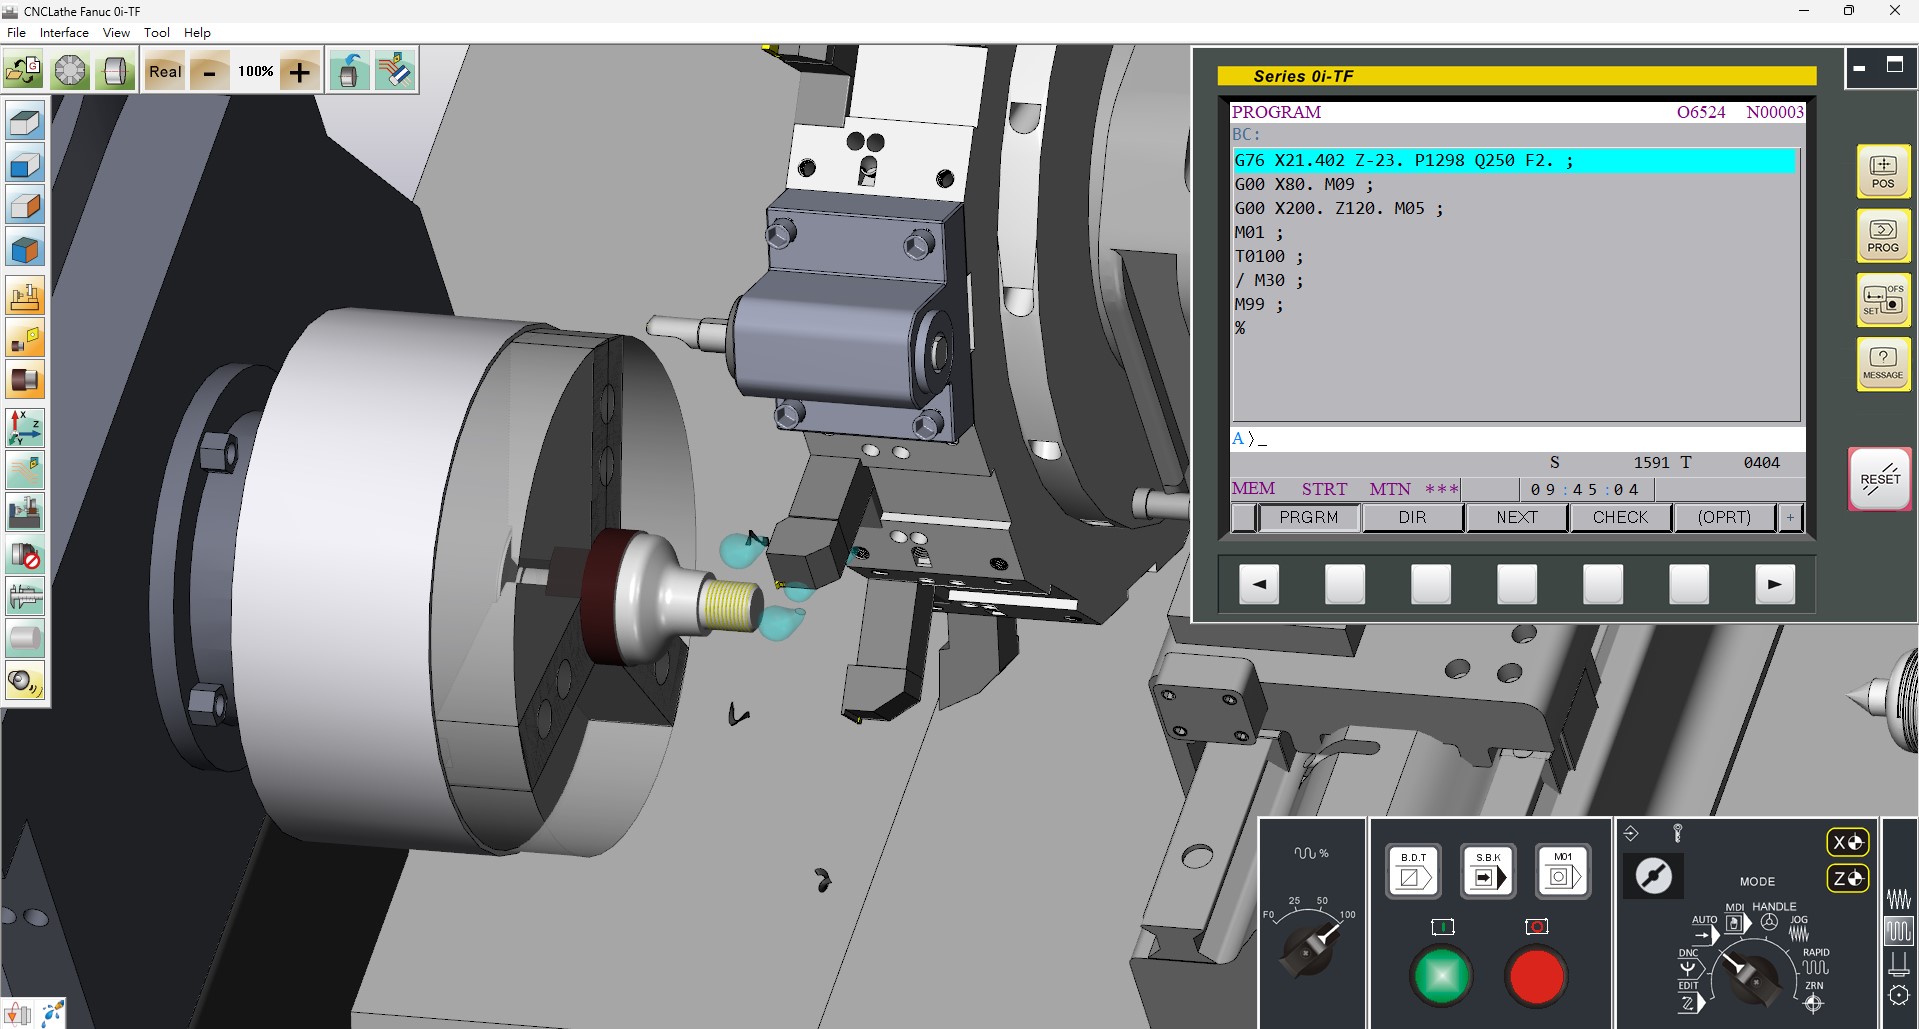The height and width of the screenshot is (1029, 1919).
Task: Click the blank soft key under (OPRT)
Action: click(1689, 584)
